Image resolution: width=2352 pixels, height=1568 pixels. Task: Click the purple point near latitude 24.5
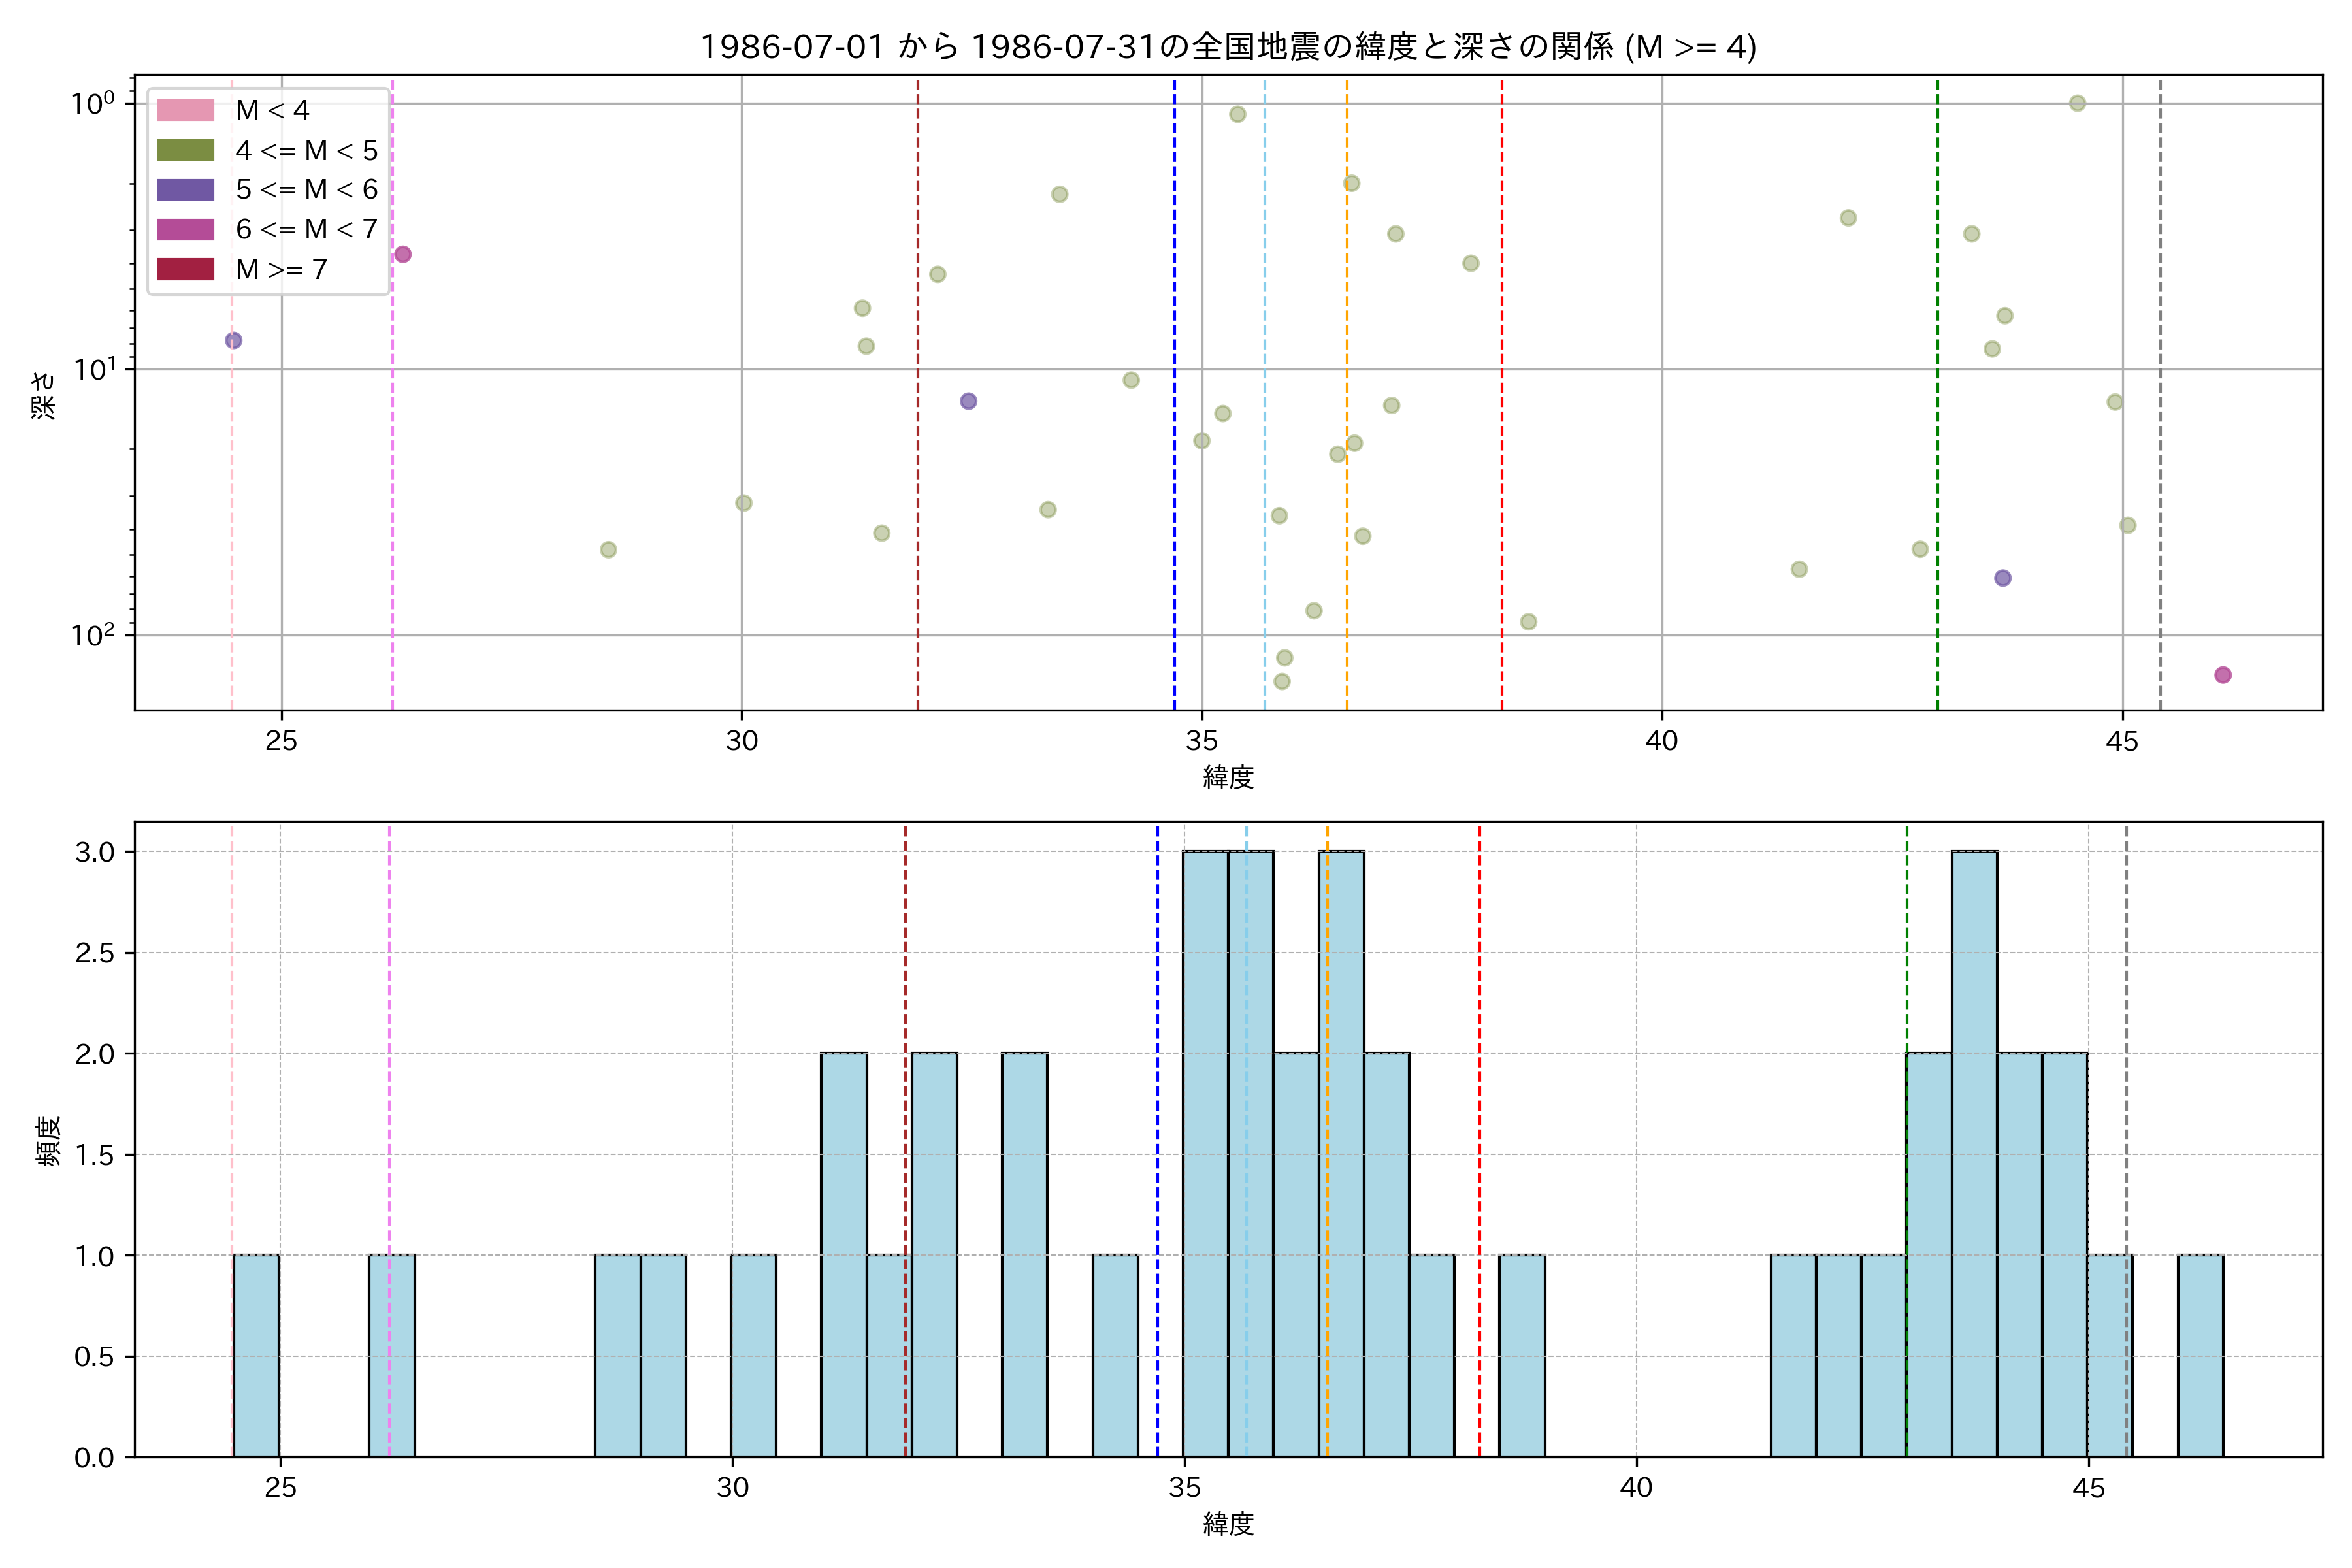click(233, 340)
